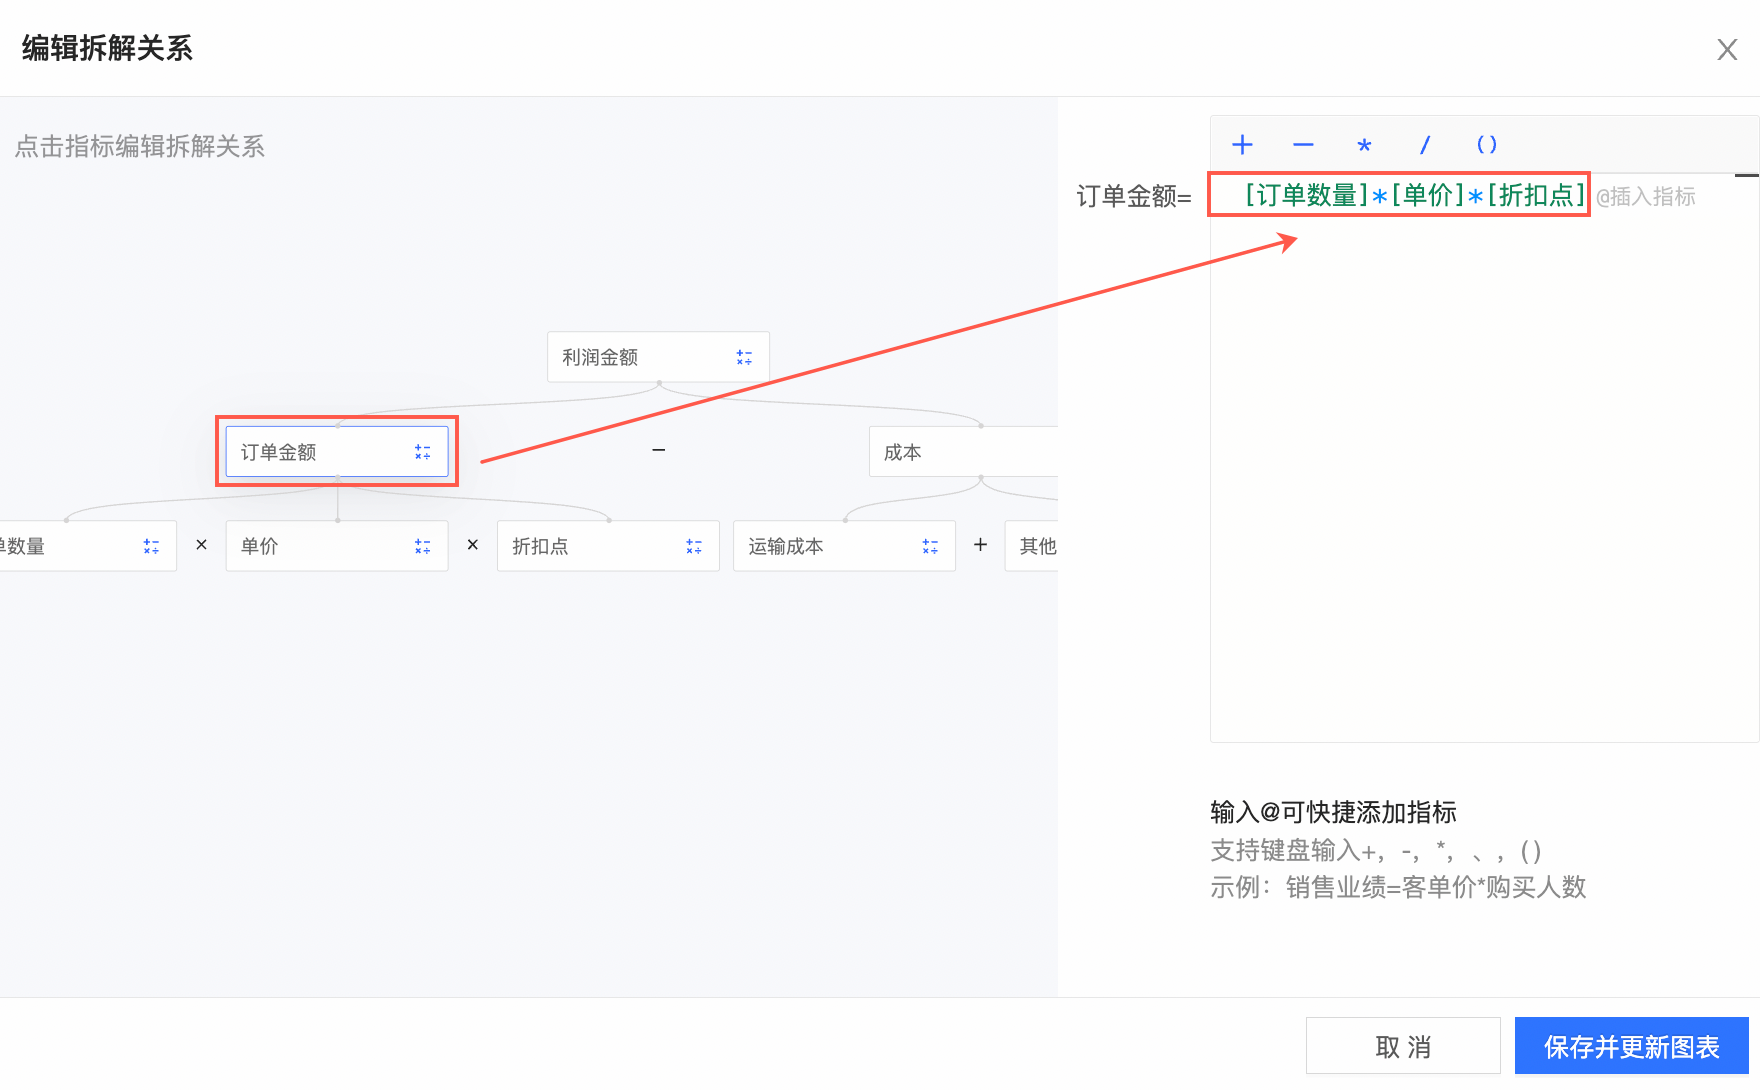Select the 订单金额 node

[310, 452]
